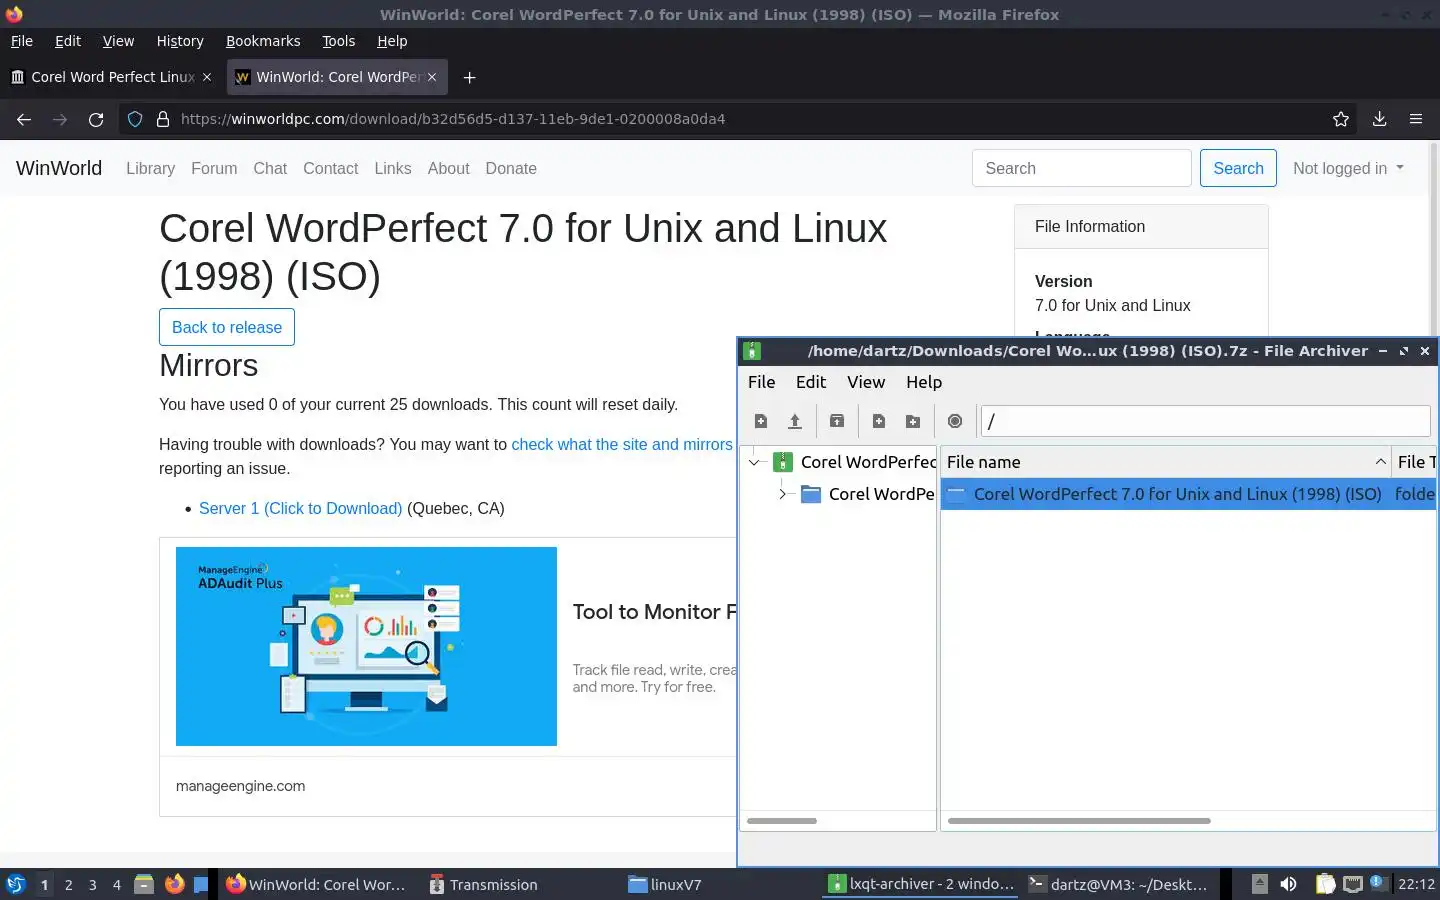This screenshot has height=900, width=1440.
Task: Open the LXQt start menu icon on the taskbar
Action: pos(16,884)
